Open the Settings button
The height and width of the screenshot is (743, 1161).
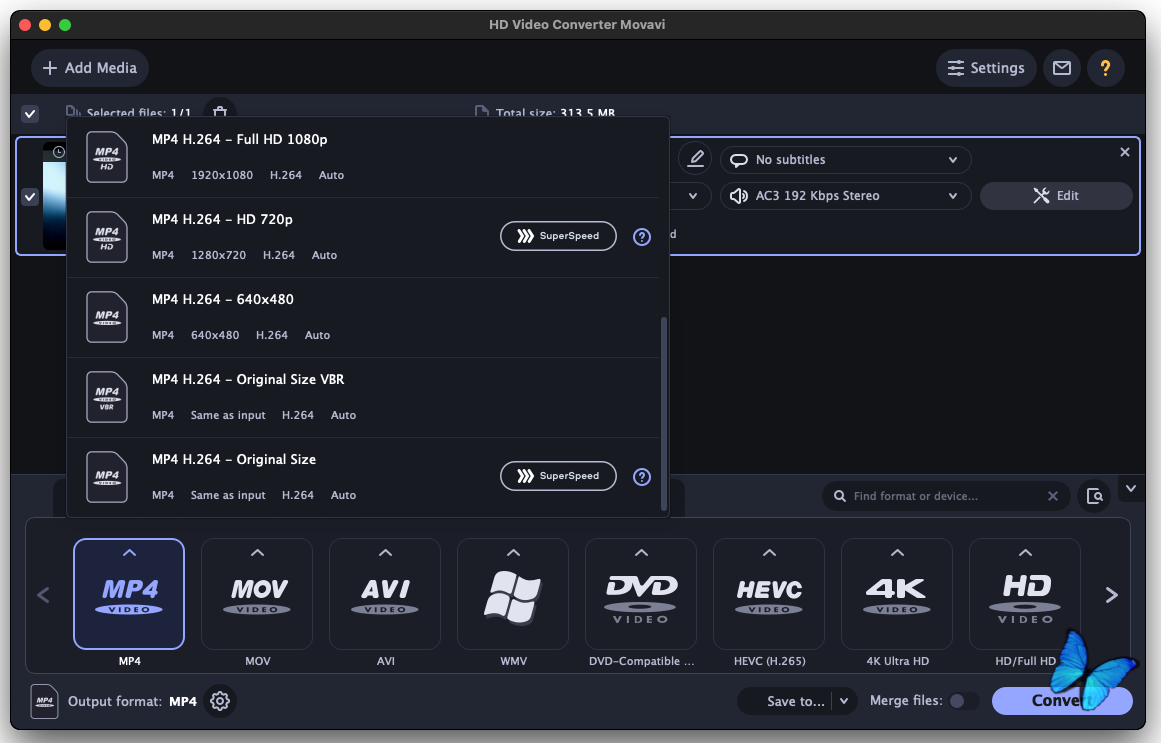[986, 68]
